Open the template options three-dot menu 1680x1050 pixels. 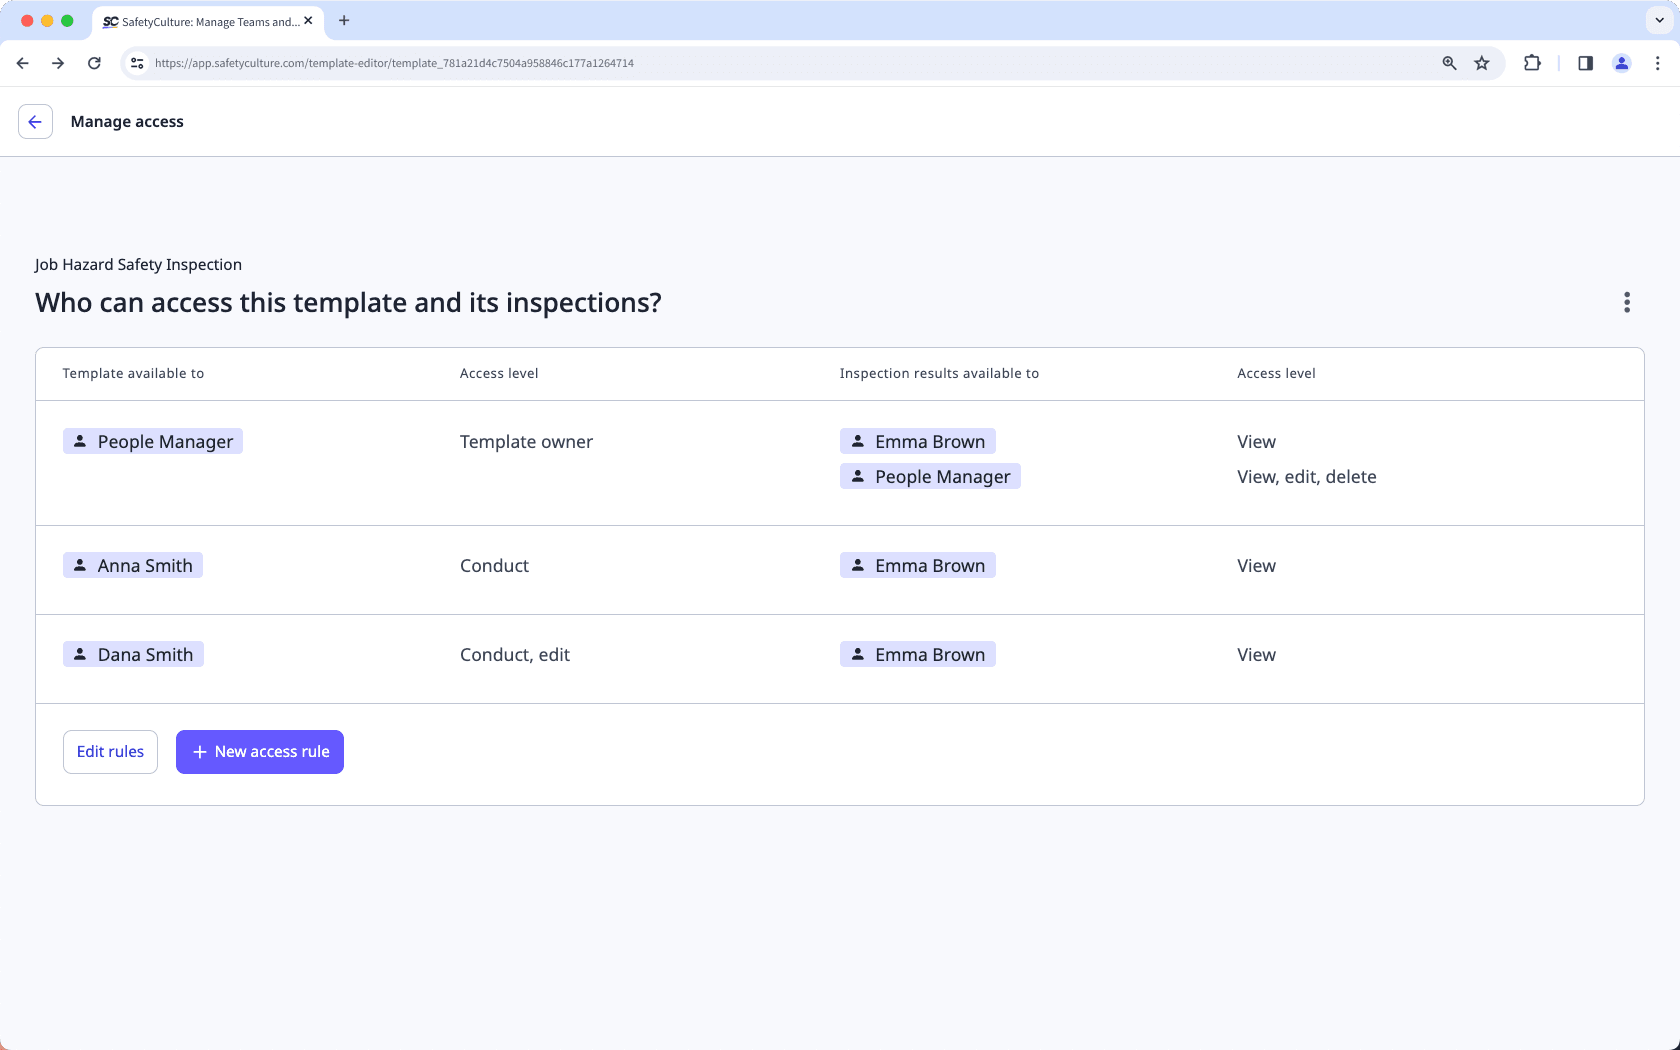(1627, 303)
